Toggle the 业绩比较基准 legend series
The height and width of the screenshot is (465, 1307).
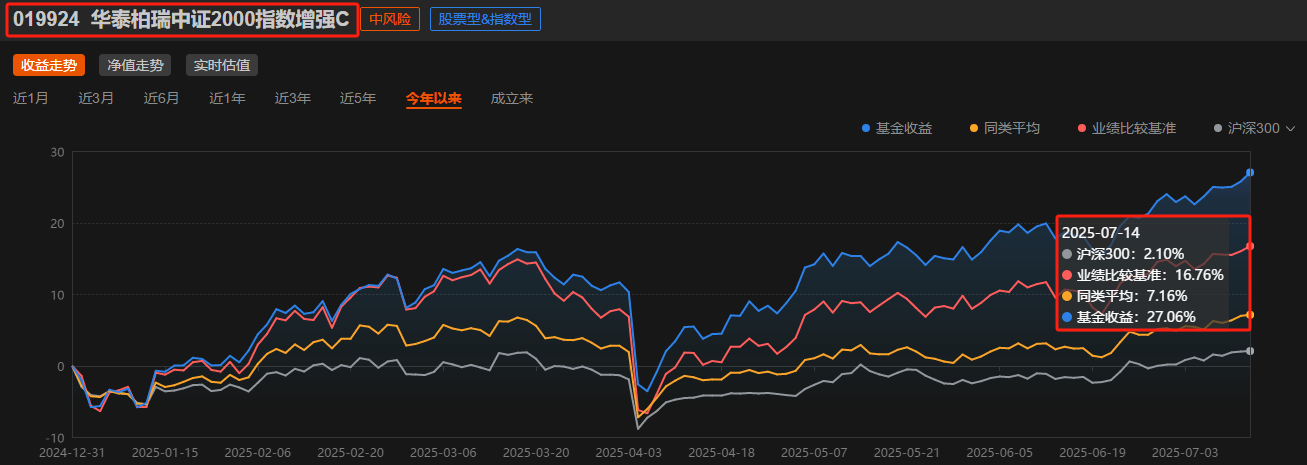(x=1127, y=128)
